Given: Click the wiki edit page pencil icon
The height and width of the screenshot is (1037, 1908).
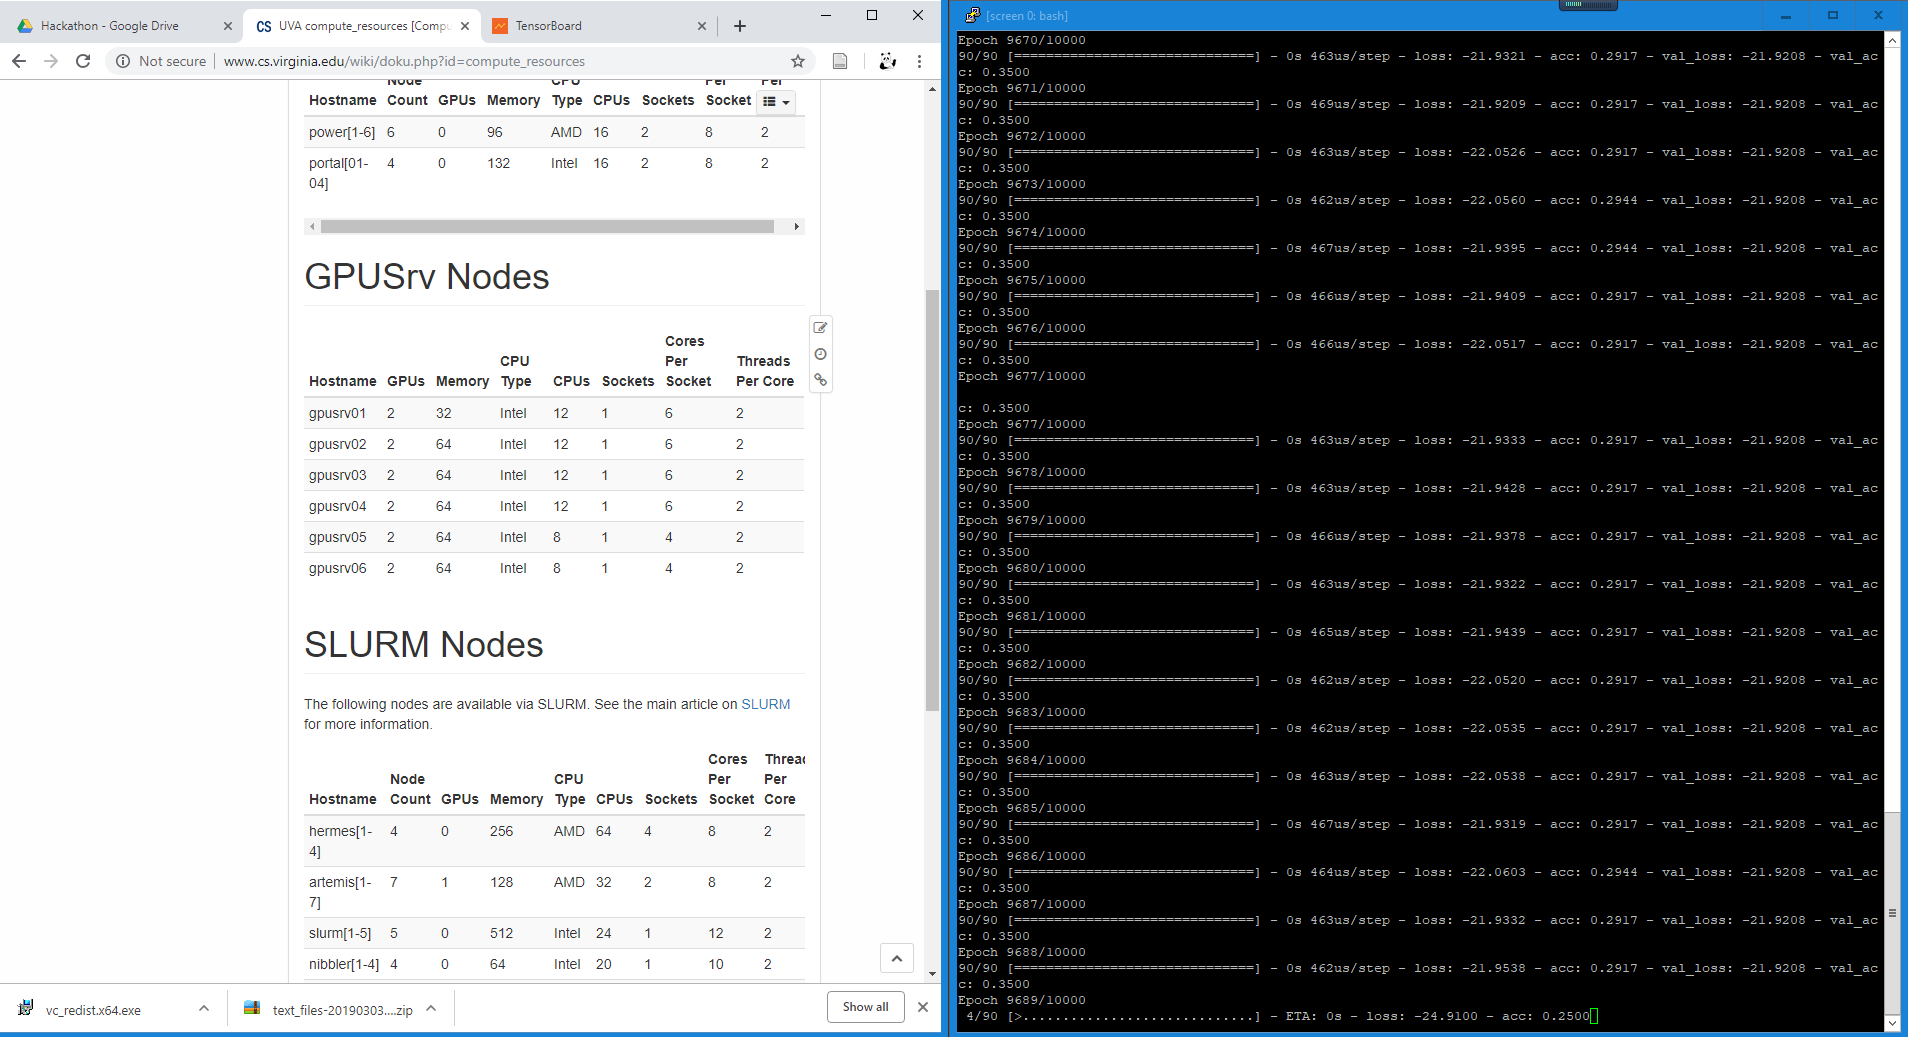Looking at the screenshot, I should click(820, 328).
